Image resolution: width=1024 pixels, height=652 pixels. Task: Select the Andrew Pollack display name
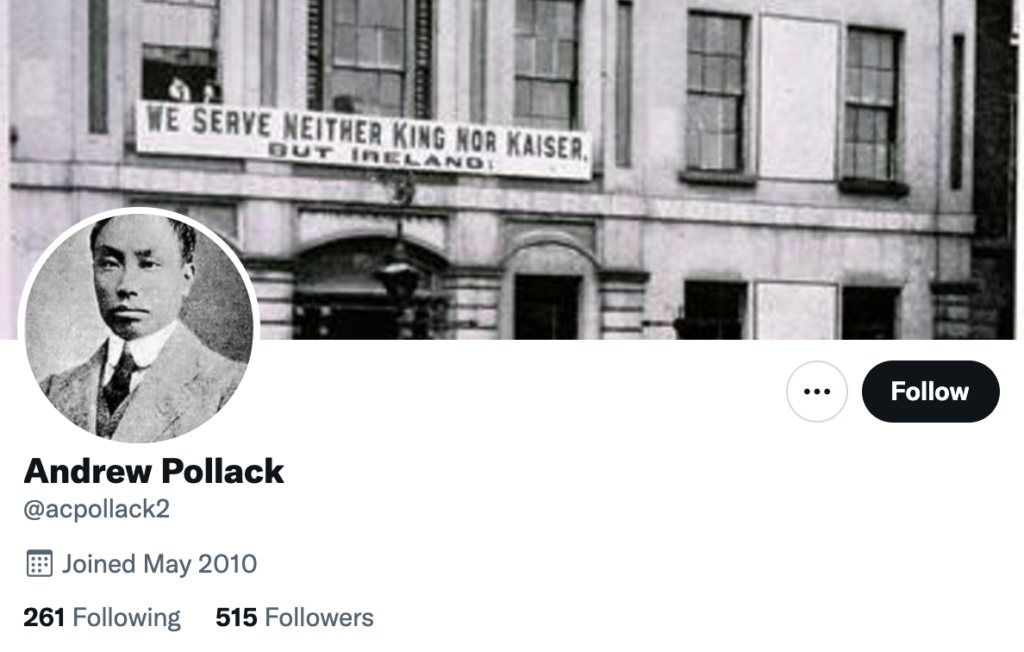pos(154,470)
